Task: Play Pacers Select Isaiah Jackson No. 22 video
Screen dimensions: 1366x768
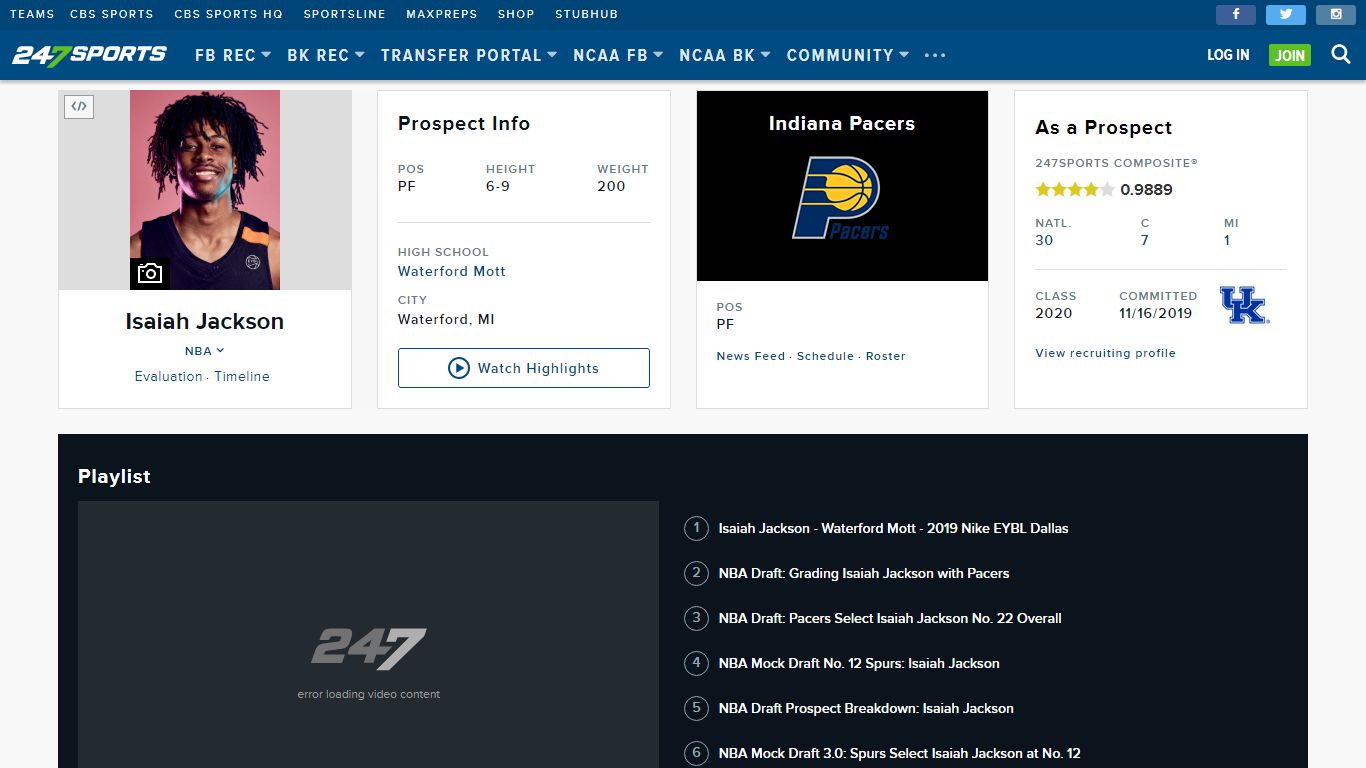Action: click(x=890, y=618)
